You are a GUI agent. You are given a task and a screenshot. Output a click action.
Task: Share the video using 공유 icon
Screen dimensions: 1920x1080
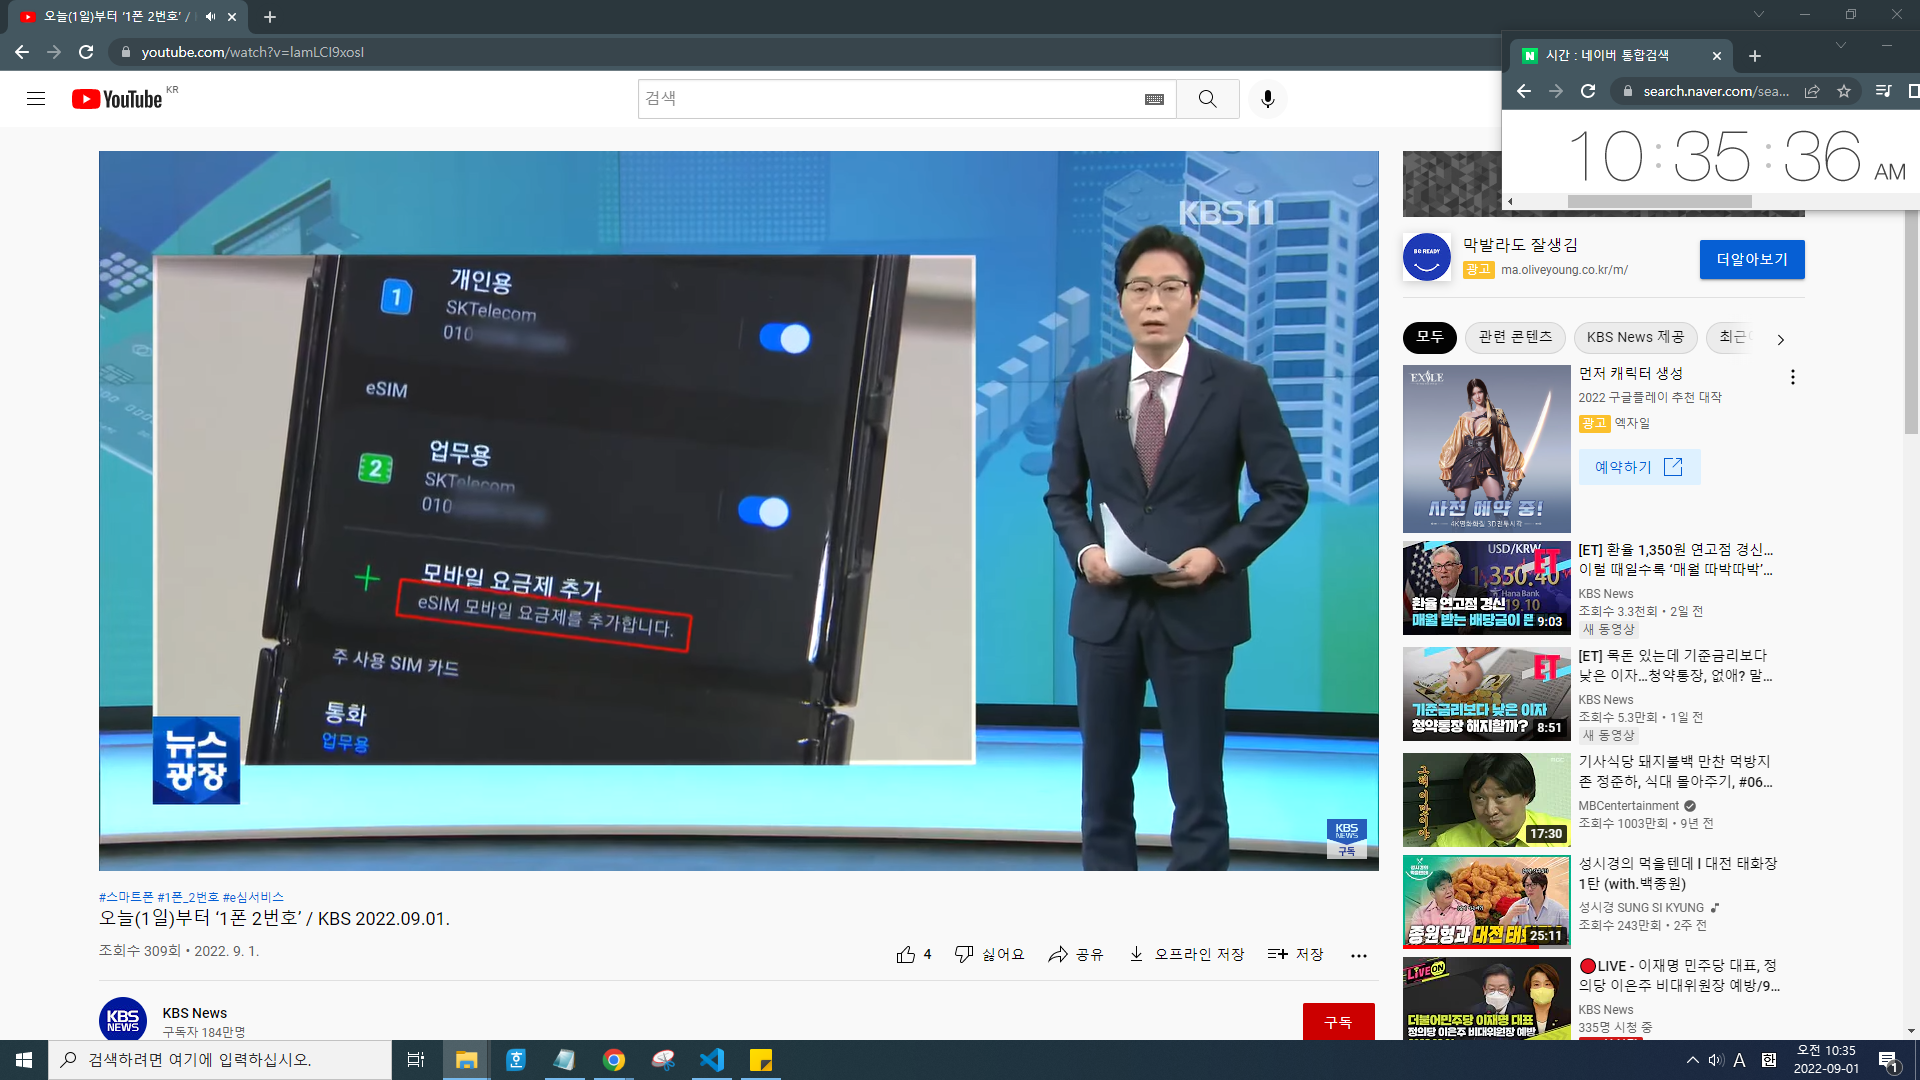[x=1075, y=954]
